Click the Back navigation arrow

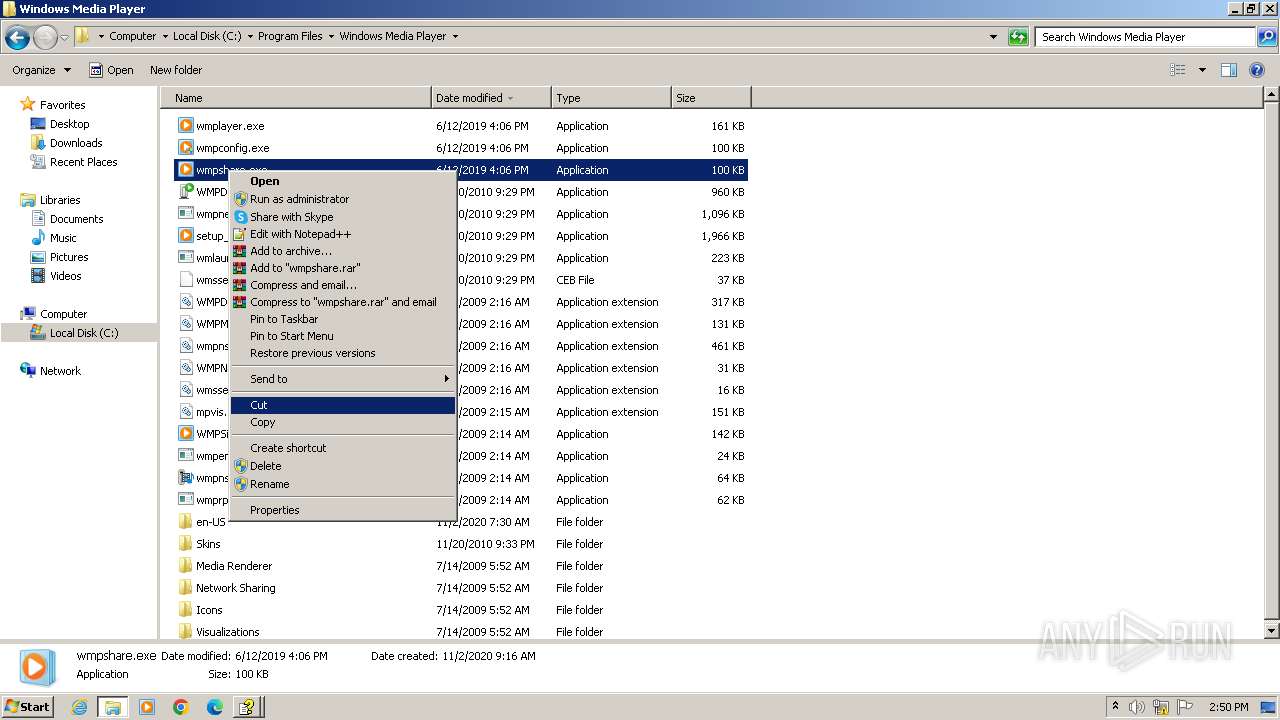click(x=17, y=37)
